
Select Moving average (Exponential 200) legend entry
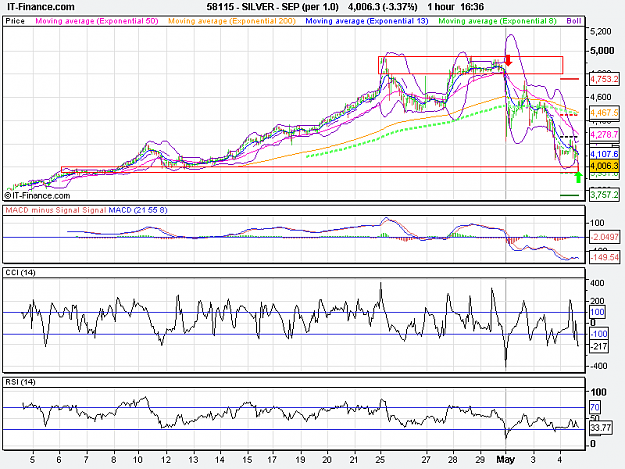tap(232, 21)
